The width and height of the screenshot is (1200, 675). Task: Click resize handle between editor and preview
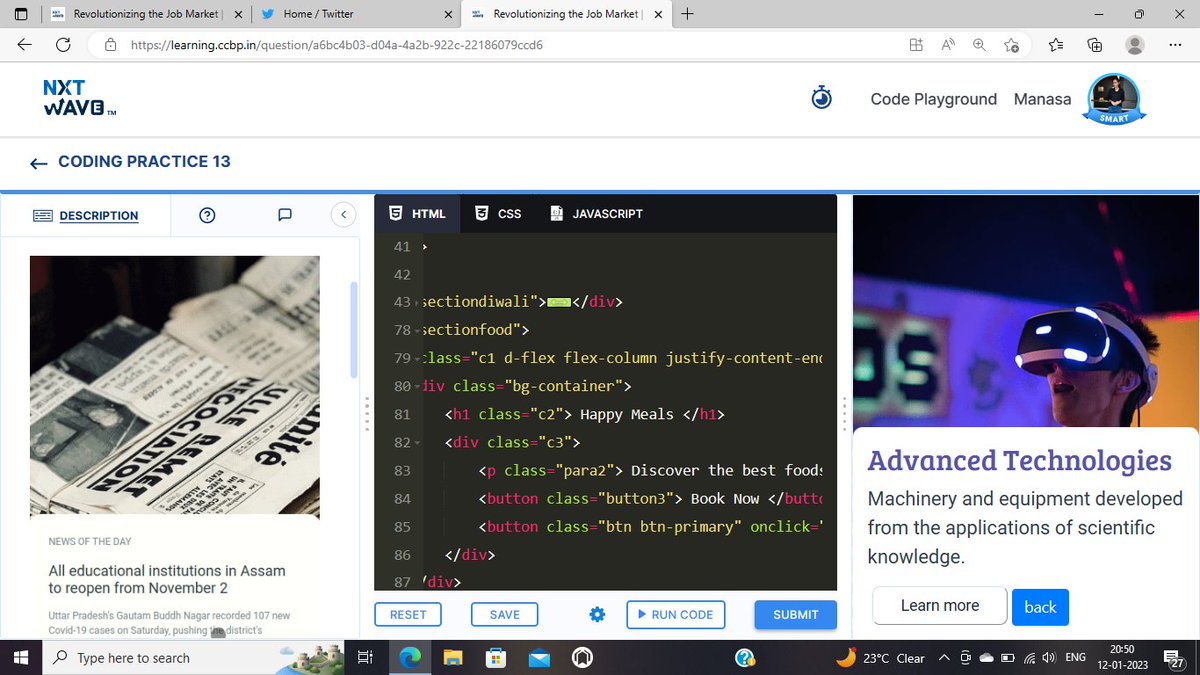click(x=845, y=412)
